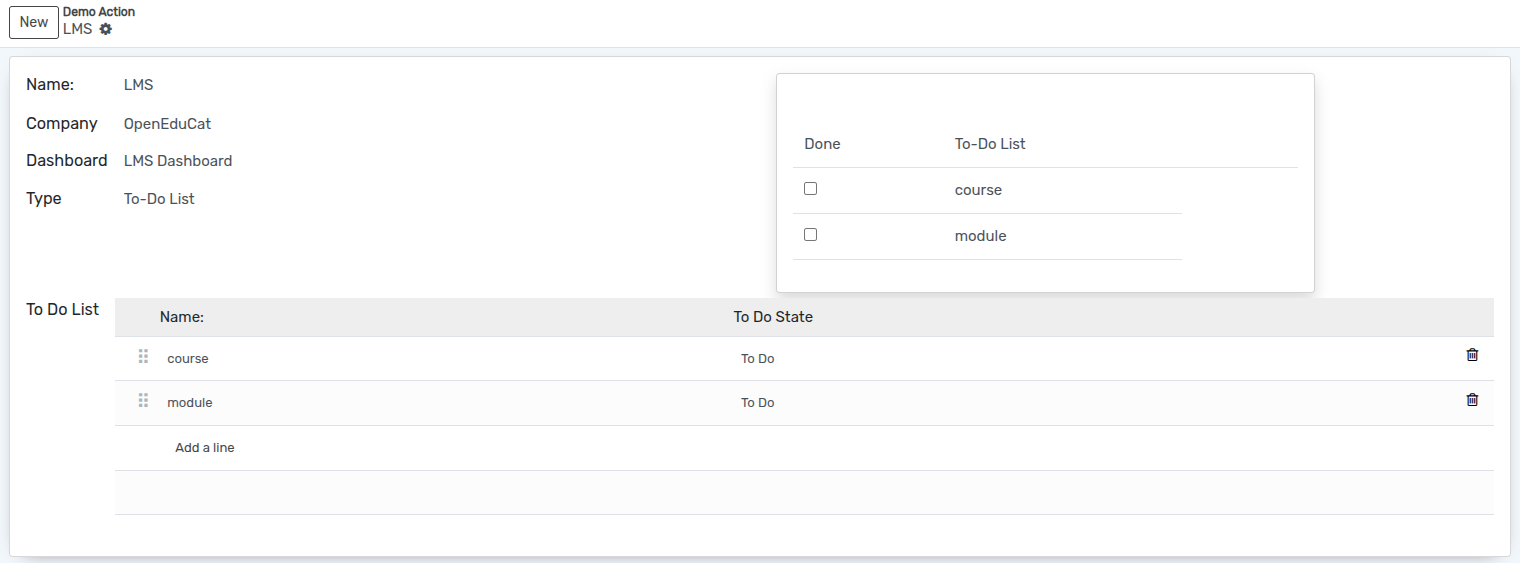Click the To Do state of module row
The image size is (1520, 563).
coord(758,403)
